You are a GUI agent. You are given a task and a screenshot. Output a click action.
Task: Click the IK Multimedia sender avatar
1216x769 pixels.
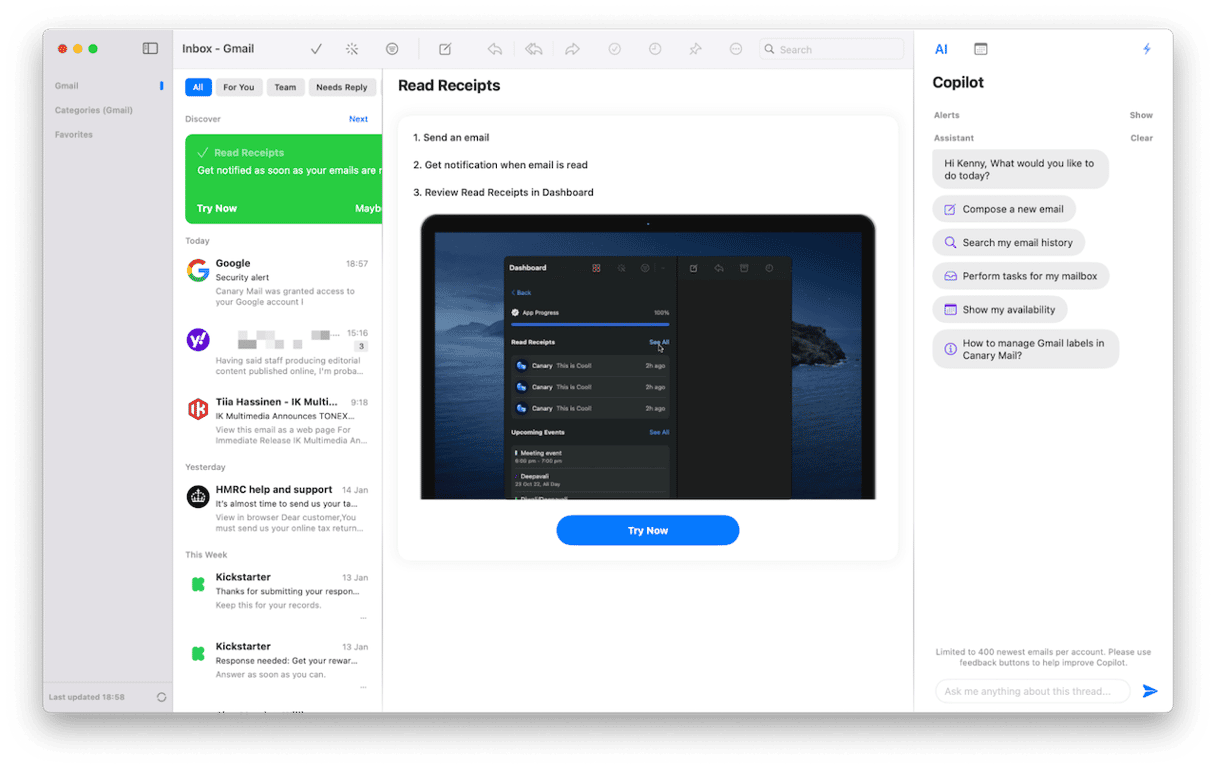pyautogui.click(x=198, y=409)
